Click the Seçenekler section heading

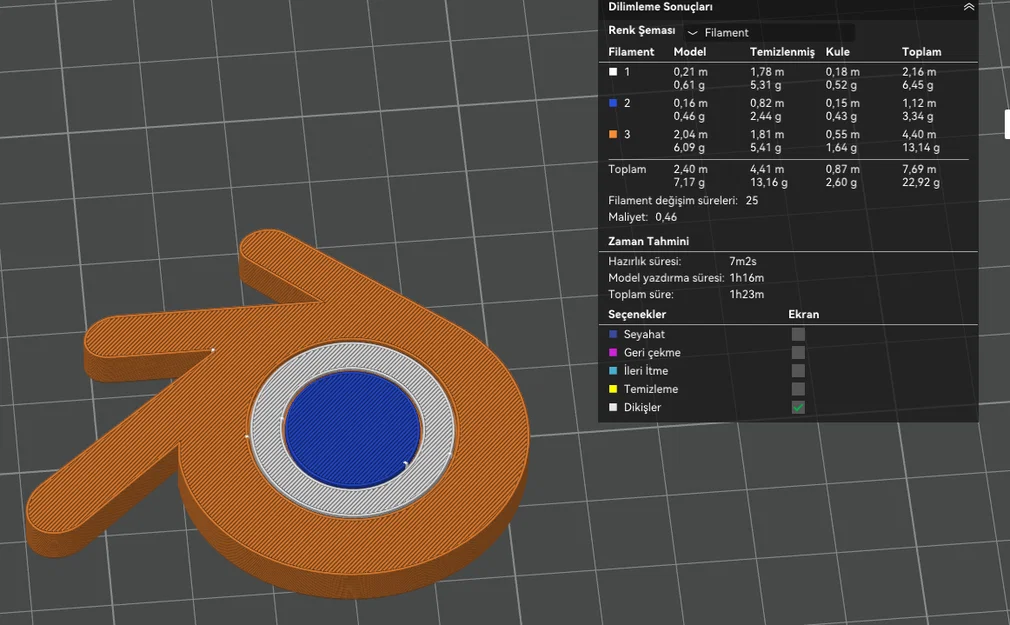pos(637,314)
